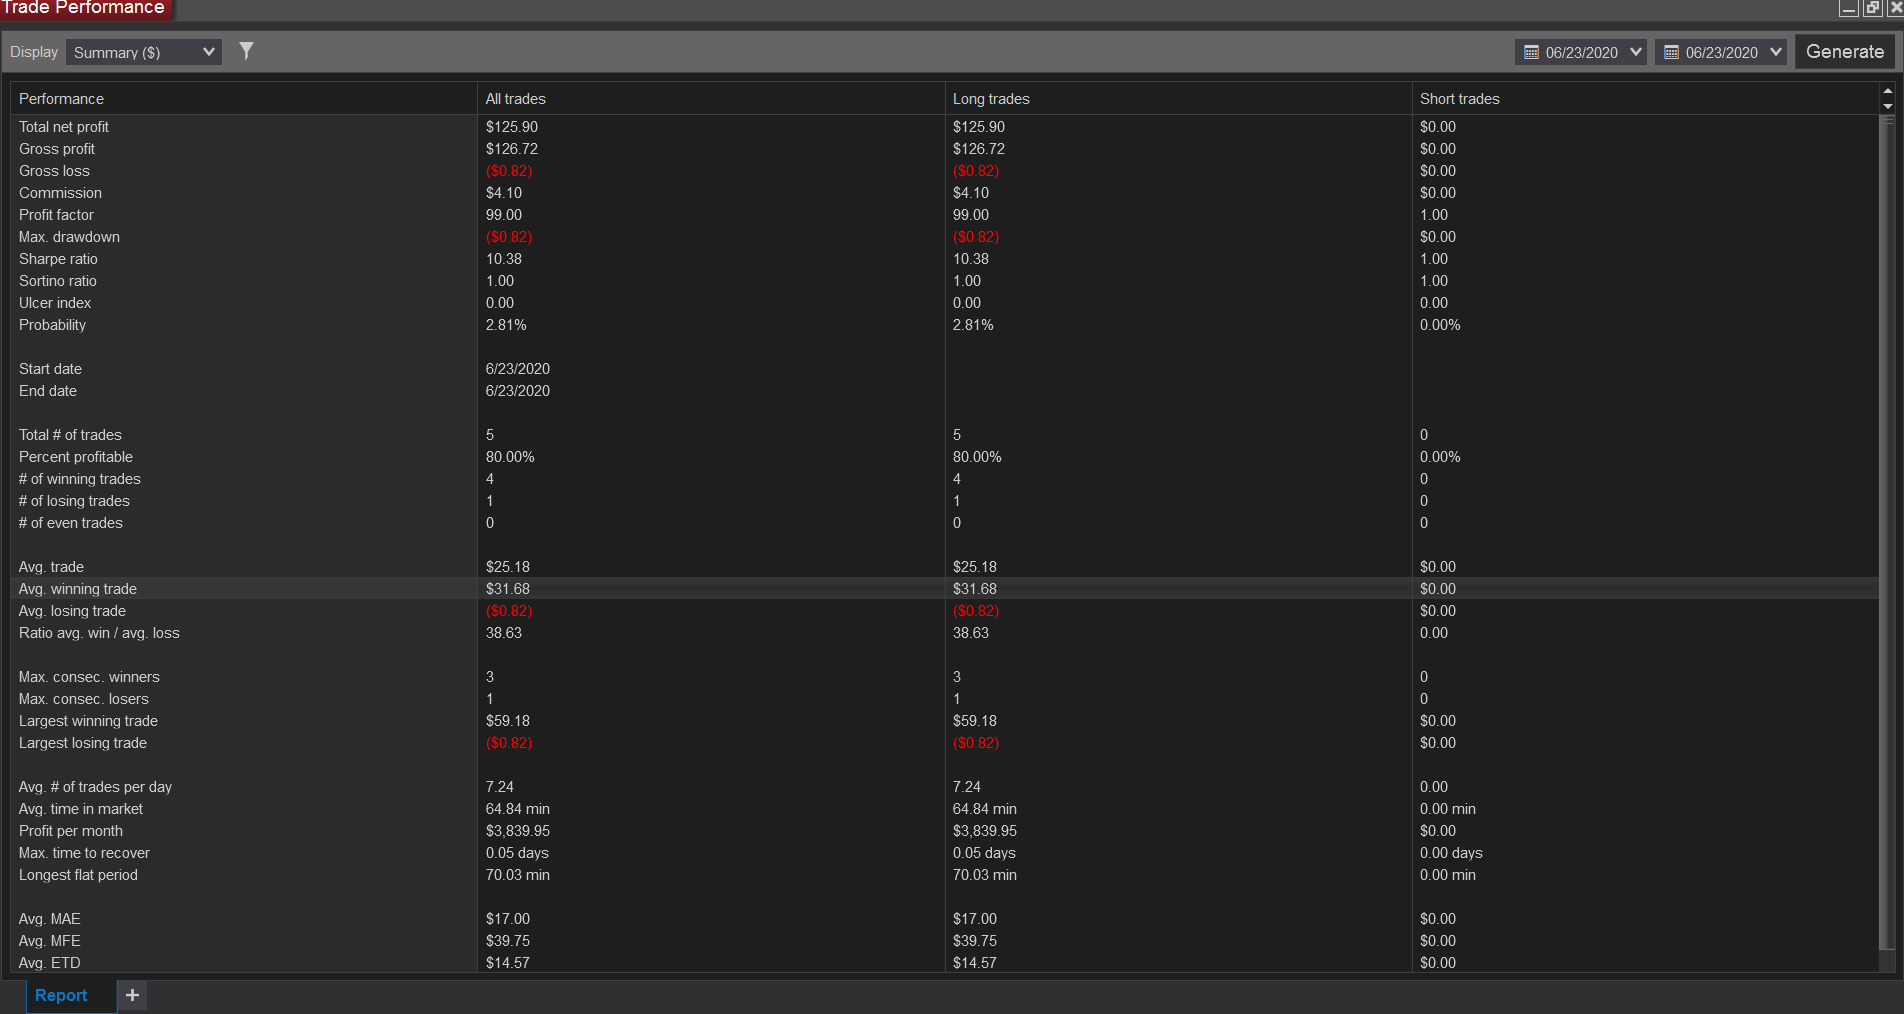The width and height of the screenshot is (1904, 1014).
Task: Click scrollbar up arrow
Action: pyautogui.click(x=1887, y=91)
